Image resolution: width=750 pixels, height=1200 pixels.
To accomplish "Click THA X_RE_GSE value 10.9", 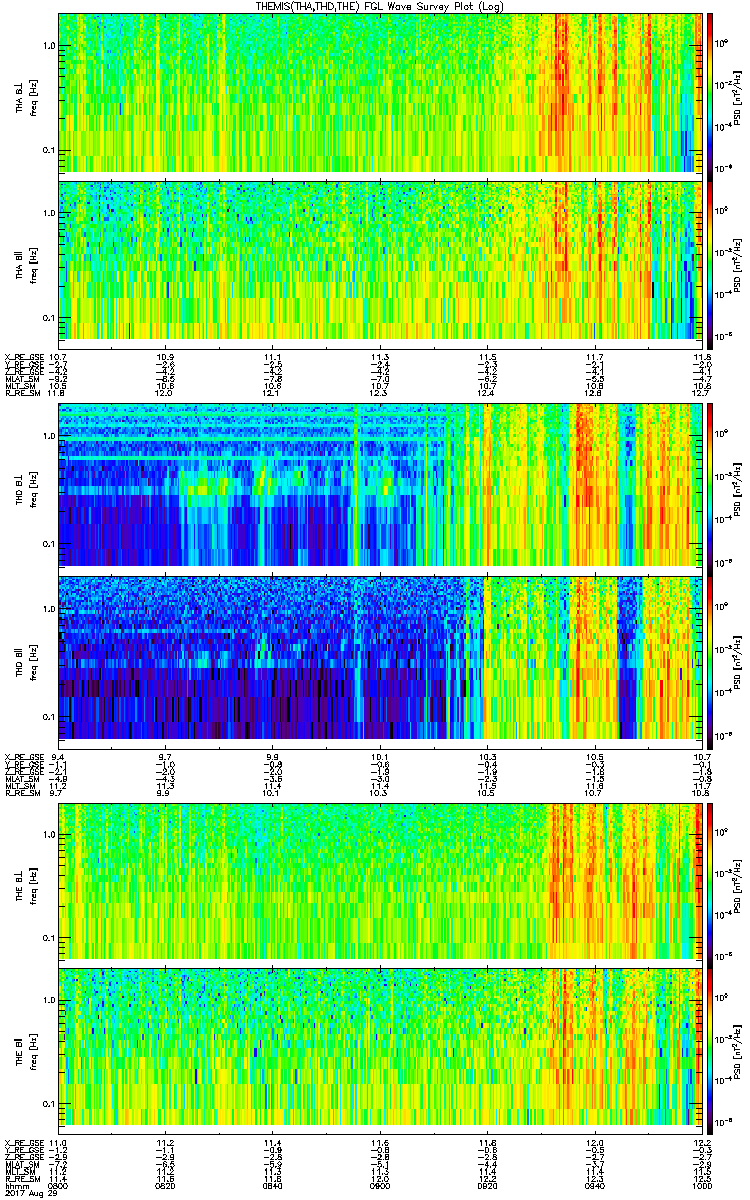I will [166, 356].
